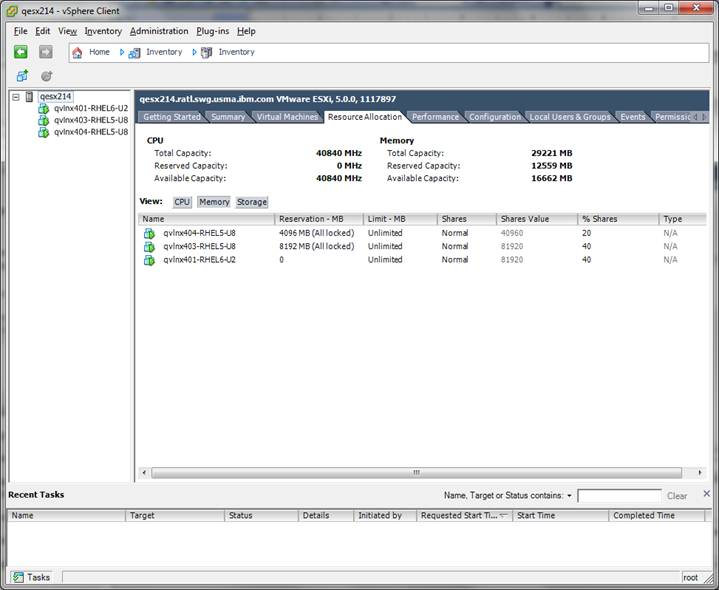Select qvlnx404-RHEL5-U8 in the inventory tree

click(x=91, y=132)
